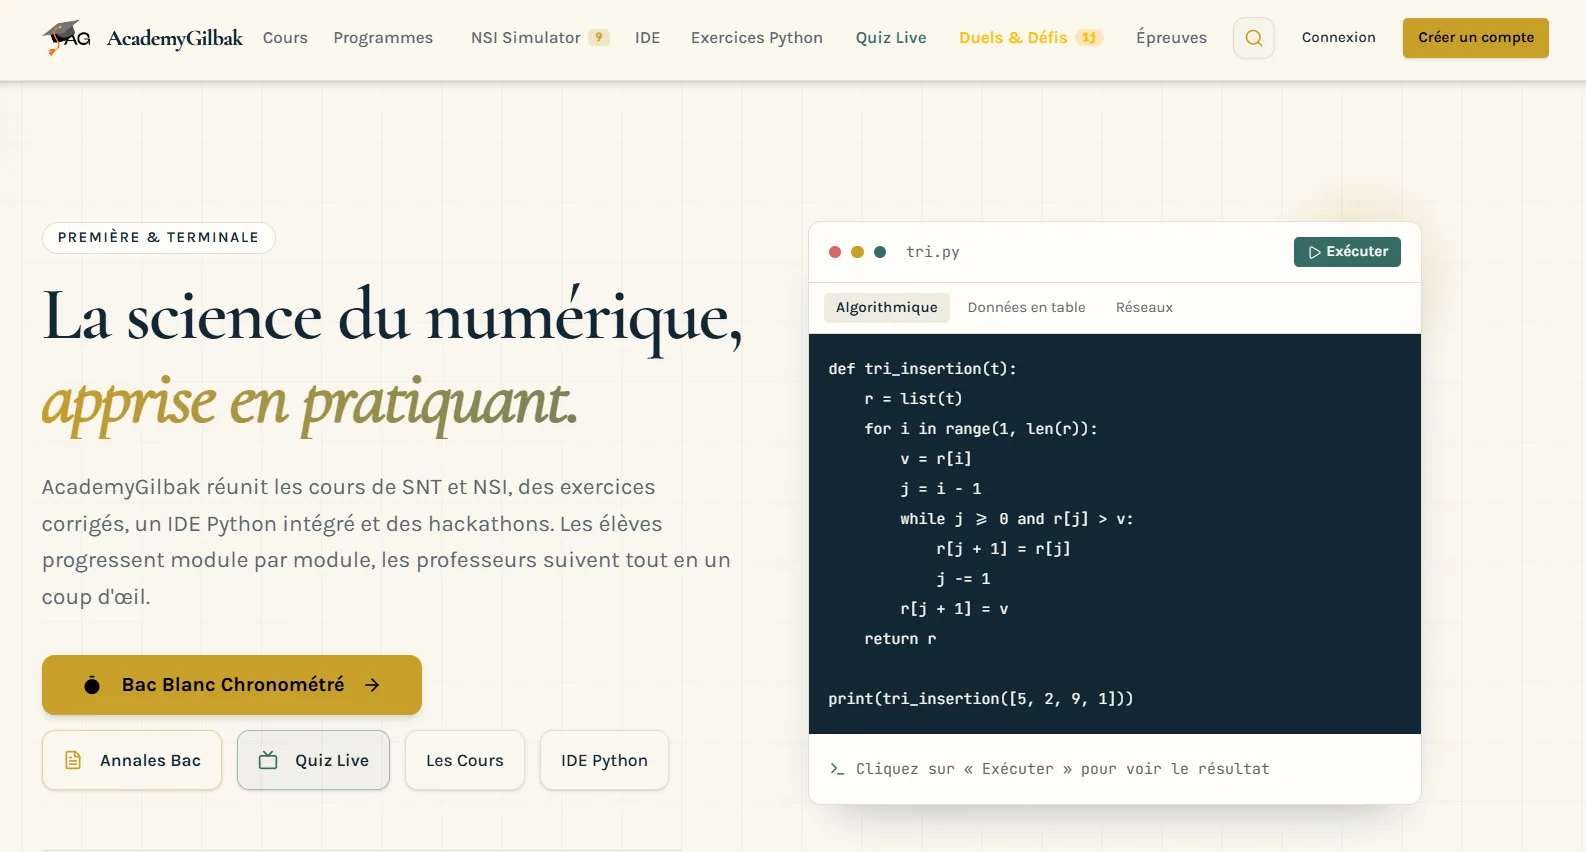Image resolution: width=1586 pixels, height=852 pixels.
Task: Click the arrow icon on Bac Blanc Chronométré
Action: click(x=372, y=685)
